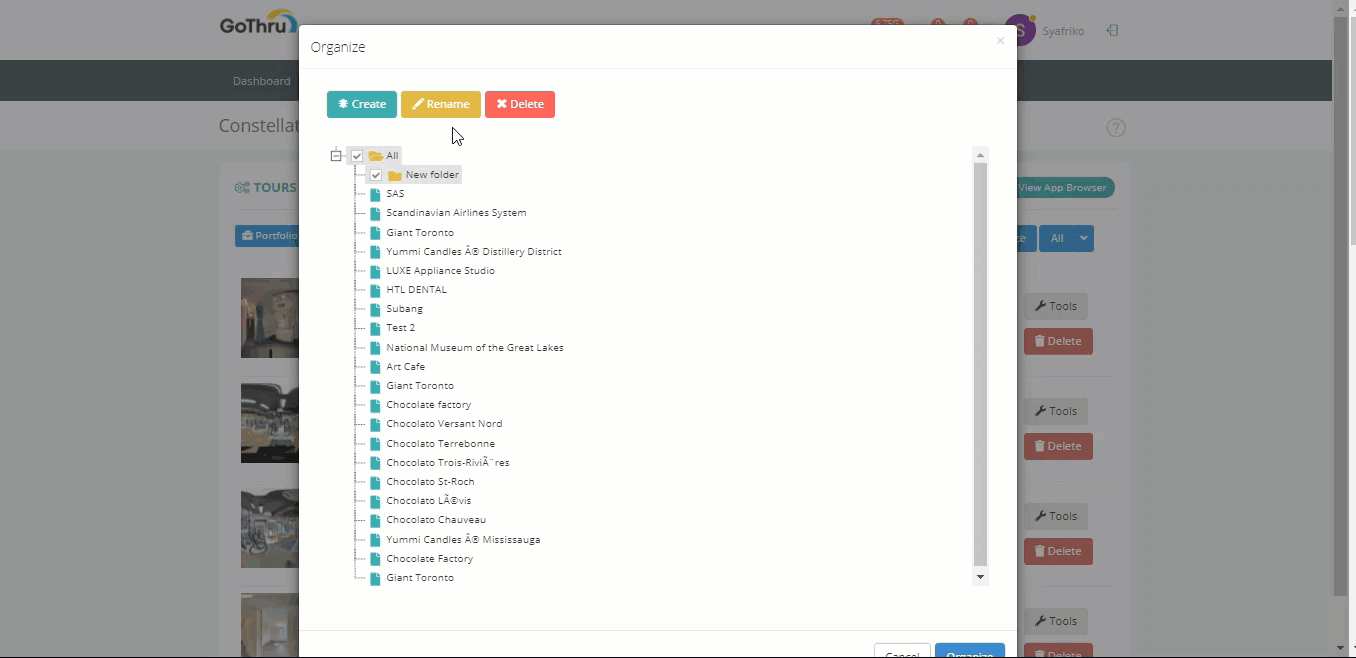This screenshot has height=658, width=1356.
Task: Click the Portfolio button in background page
Action: pyautogui.click(x=267, y=236)
